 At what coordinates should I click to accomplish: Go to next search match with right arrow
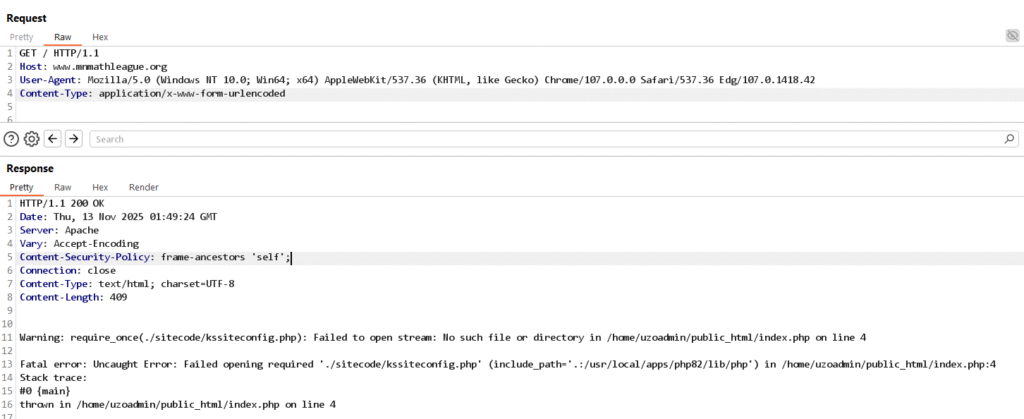coord(73,139)
